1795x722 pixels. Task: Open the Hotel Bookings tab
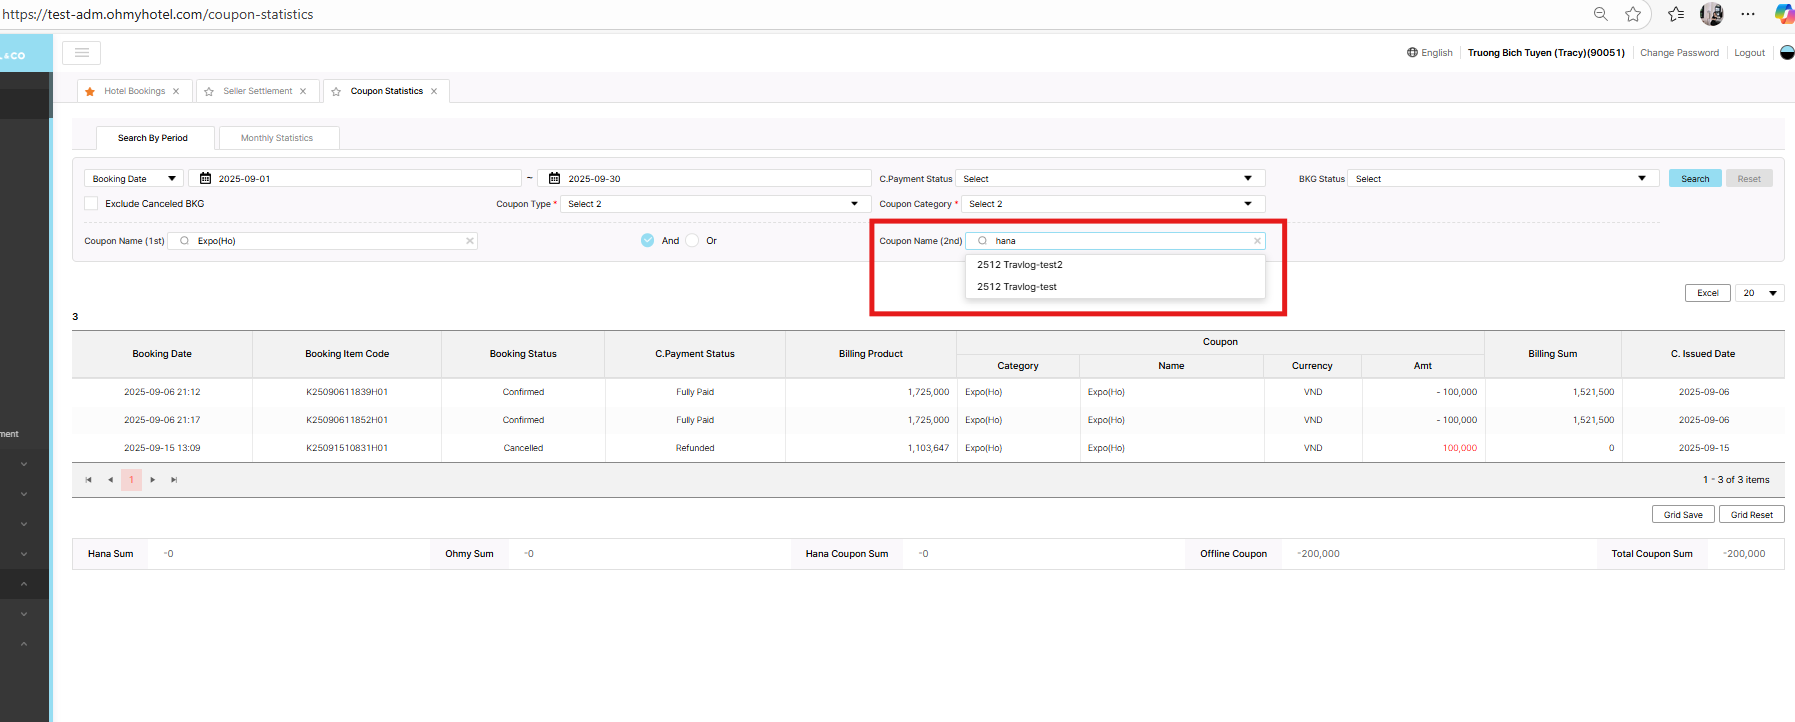pos(134,91)
